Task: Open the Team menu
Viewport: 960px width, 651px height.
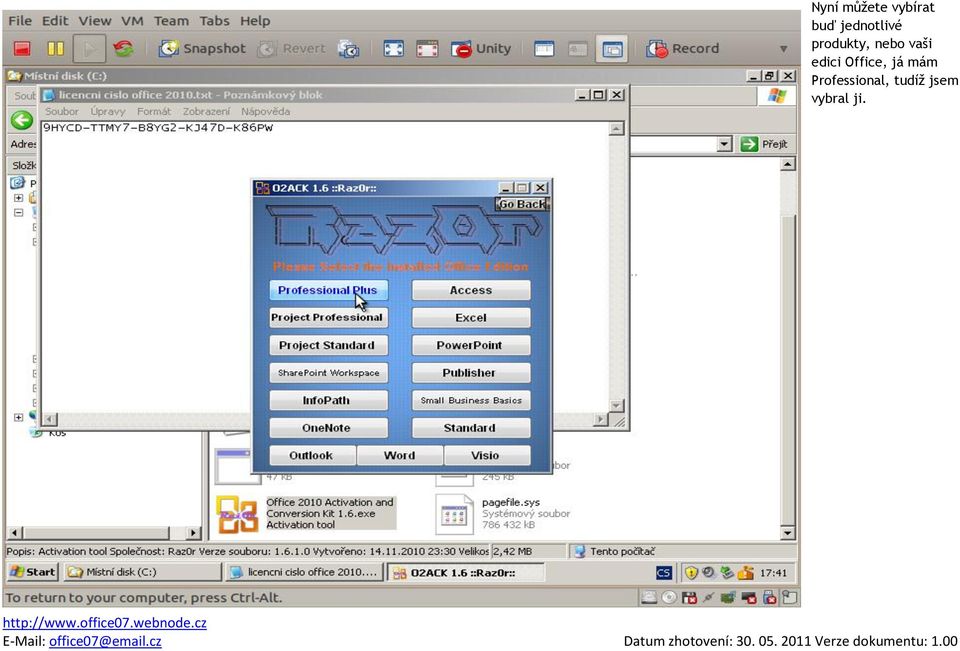Action: [171, 21]
